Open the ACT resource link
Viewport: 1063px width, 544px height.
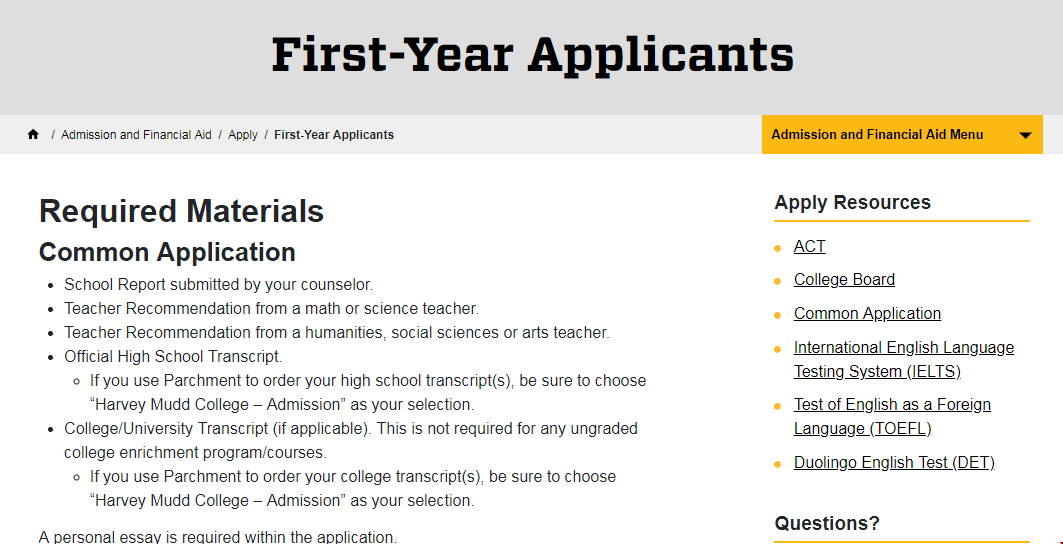click(809, 246)
